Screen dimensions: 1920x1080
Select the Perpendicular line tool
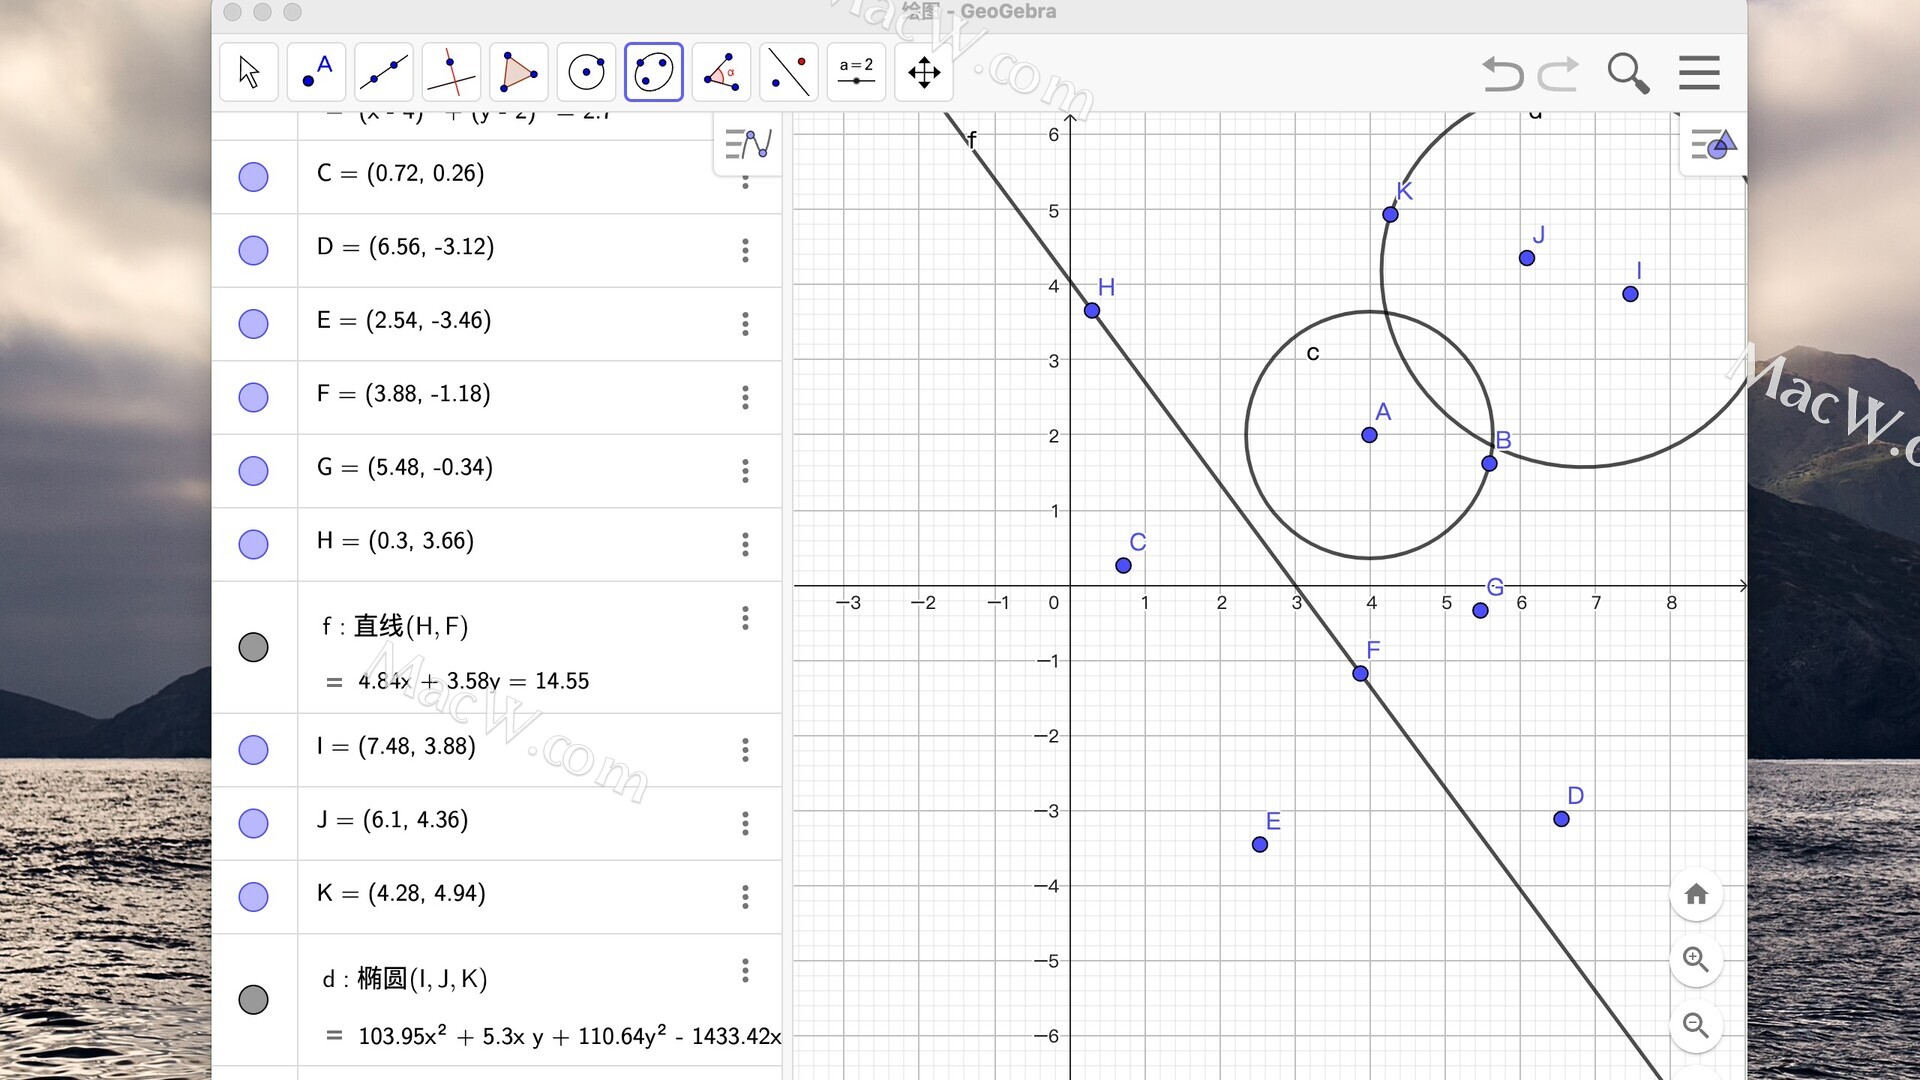pos(451,72)
